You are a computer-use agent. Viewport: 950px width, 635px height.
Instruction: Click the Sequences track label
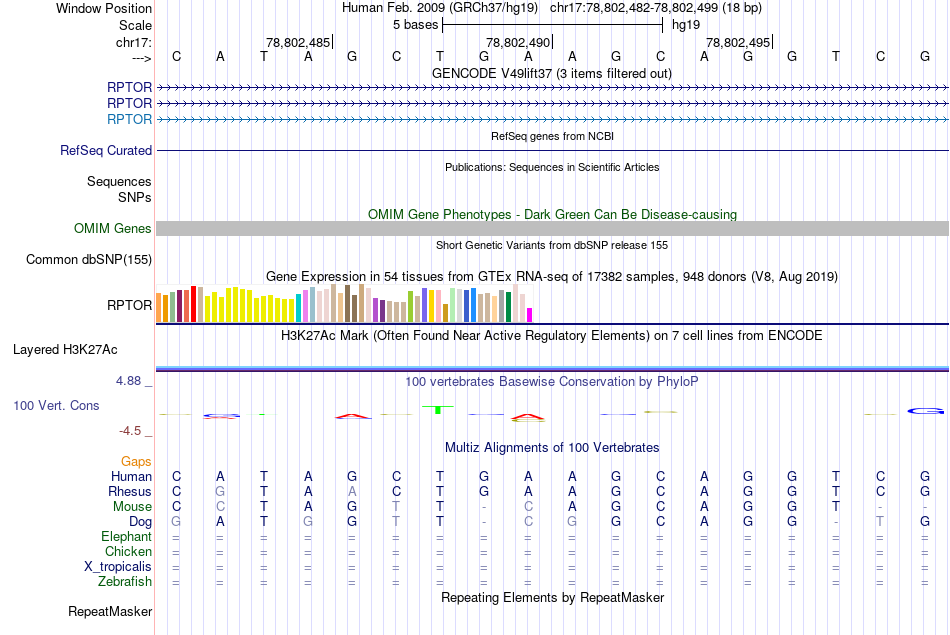(x=119, y=181)
